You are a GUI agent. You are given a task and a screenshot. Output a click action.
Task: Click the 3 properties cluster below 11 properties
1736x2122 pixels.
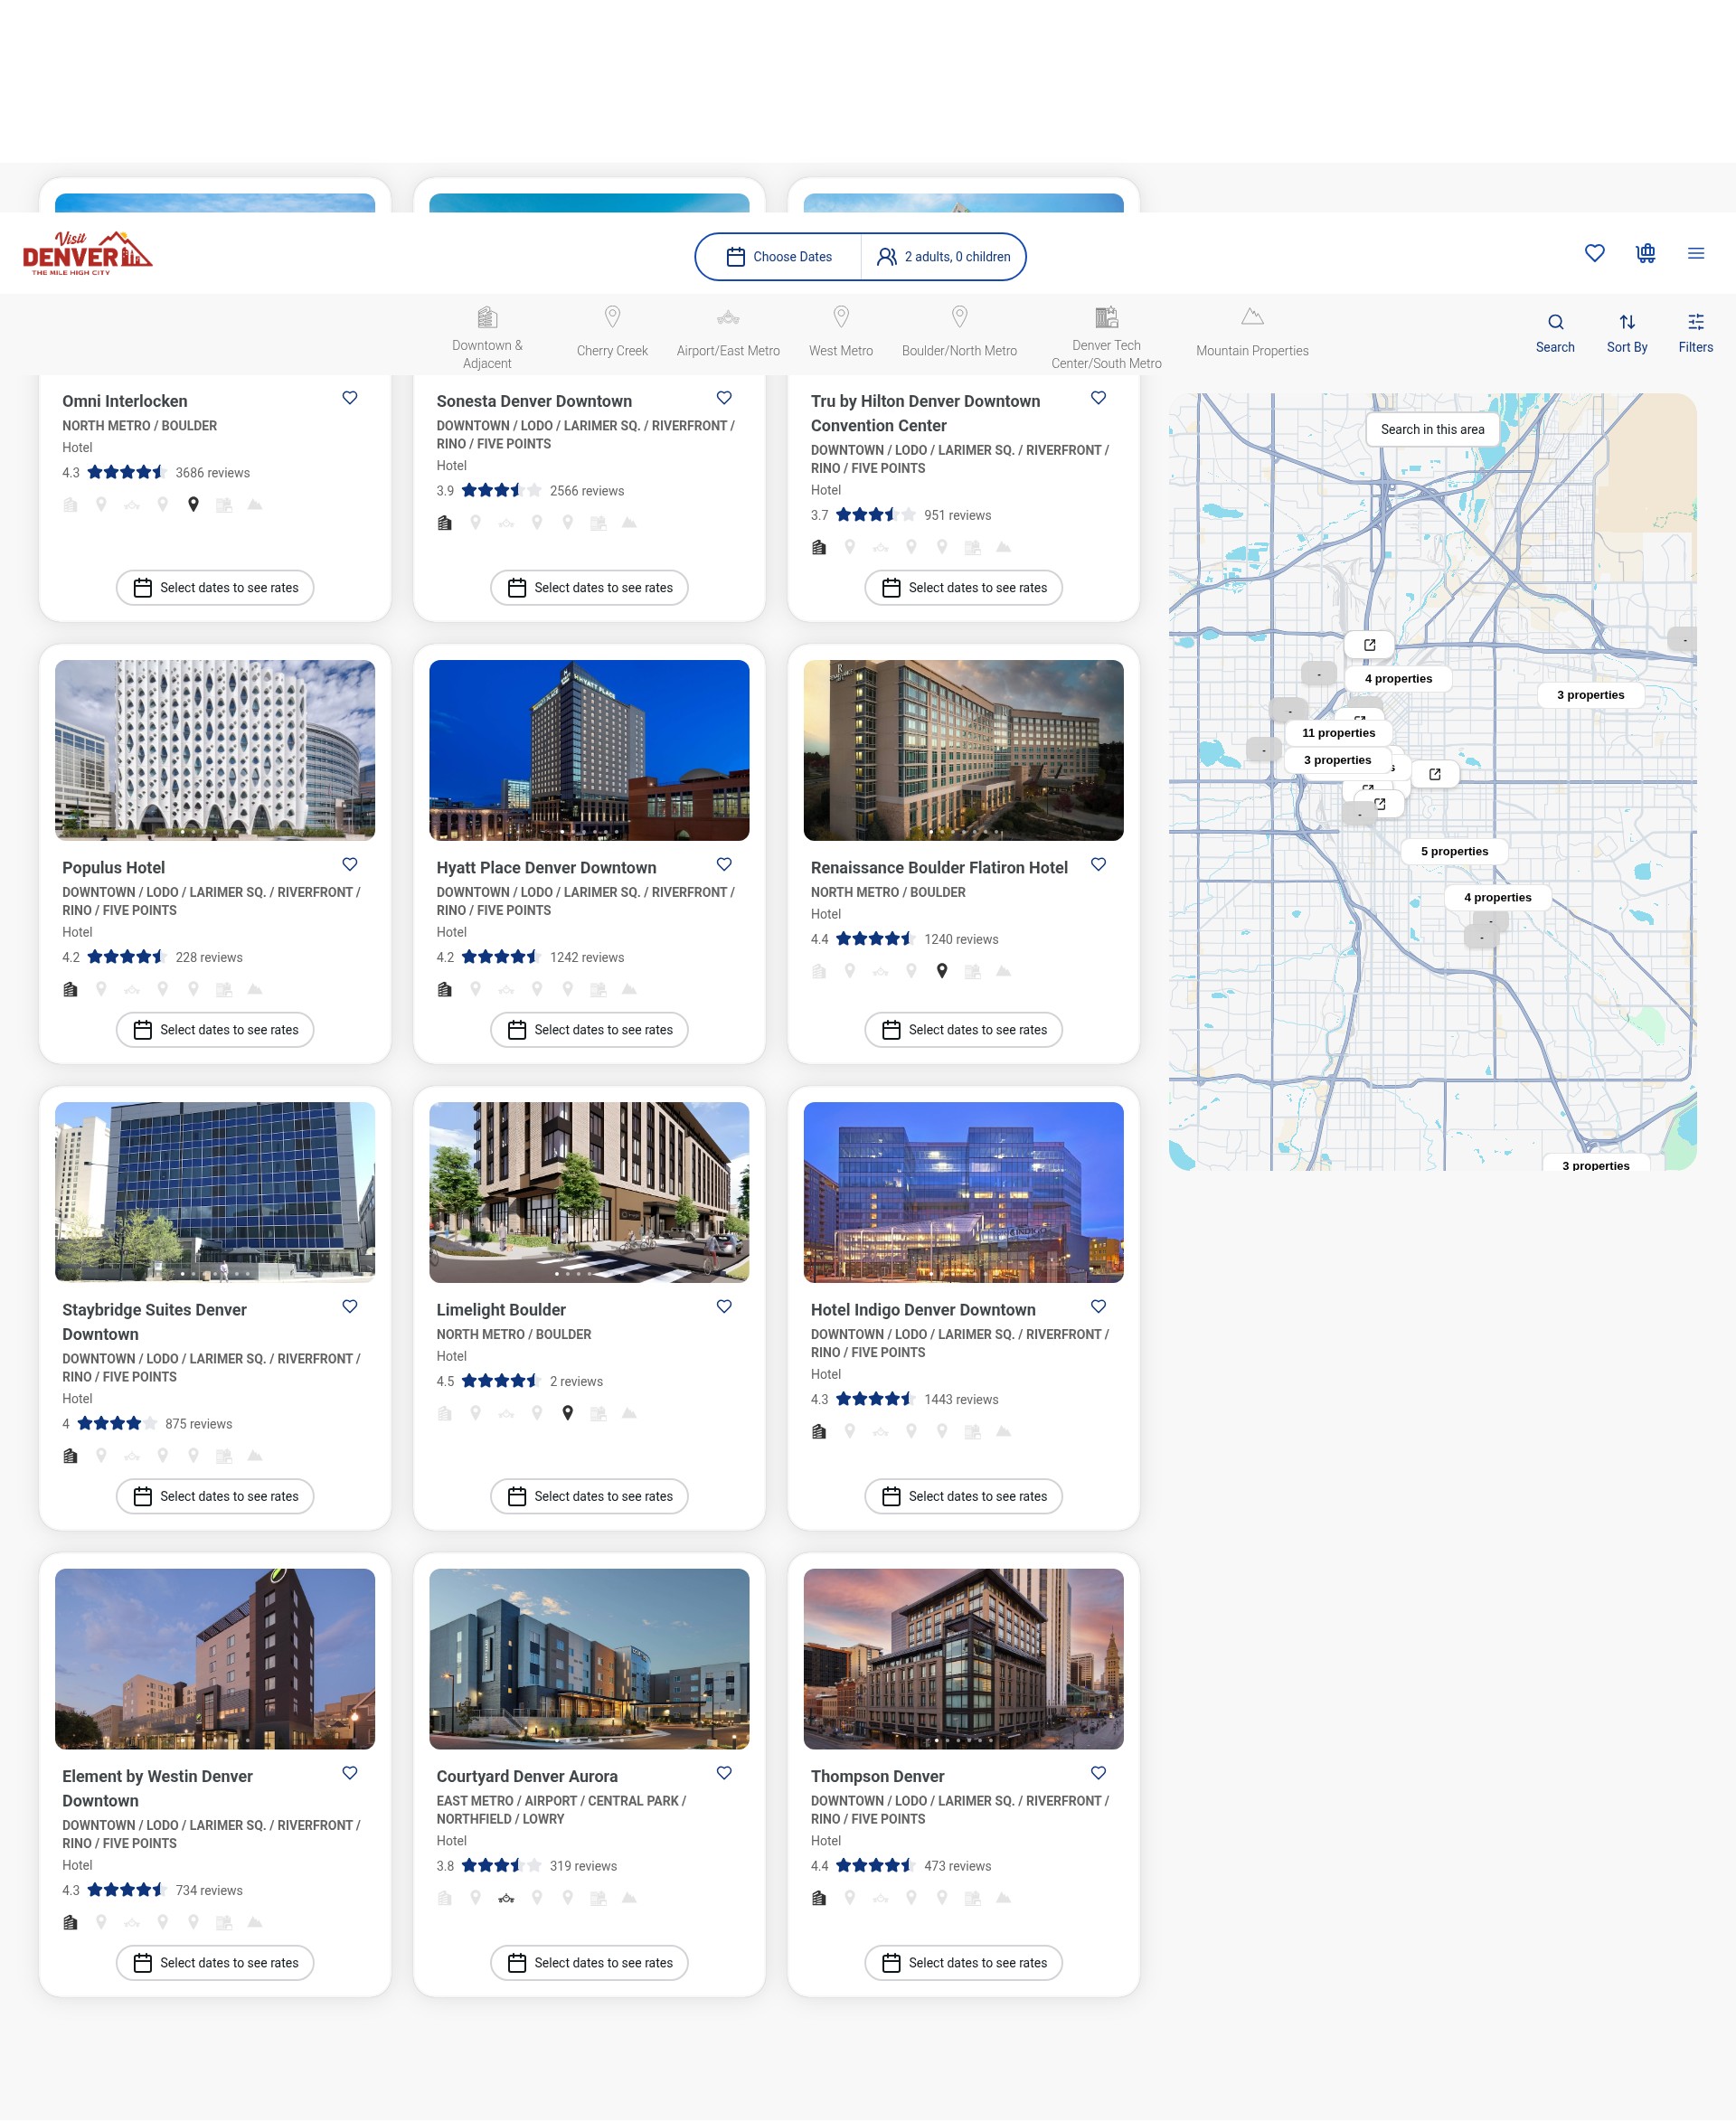tap(1337, 760)
